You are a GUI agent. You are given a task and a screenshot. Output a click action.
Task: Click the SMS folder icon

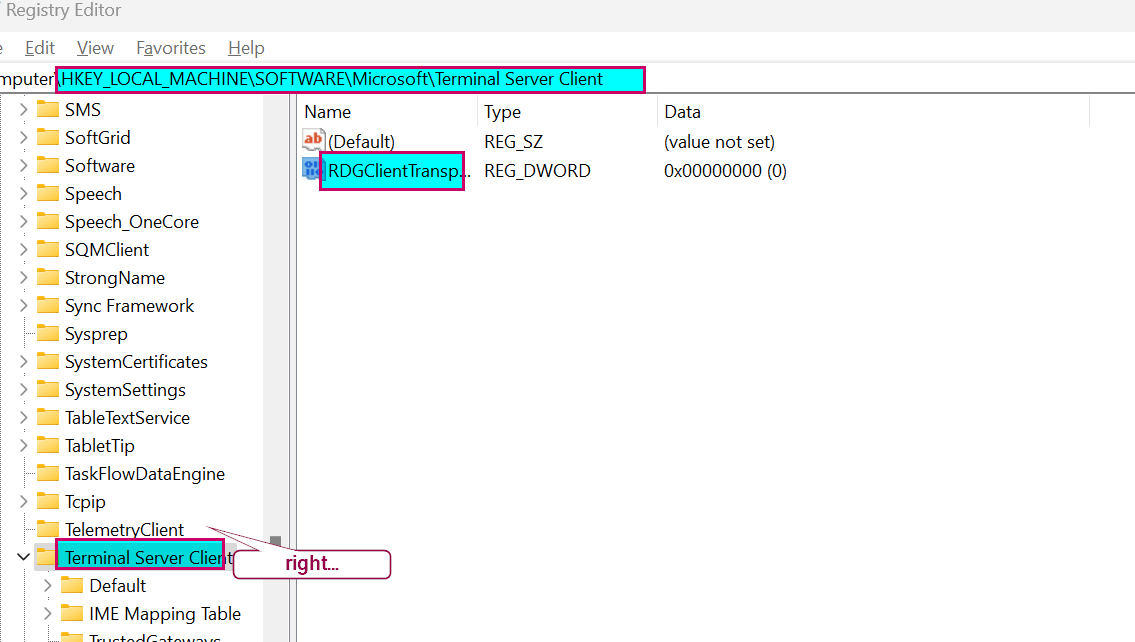coord(48,109)
